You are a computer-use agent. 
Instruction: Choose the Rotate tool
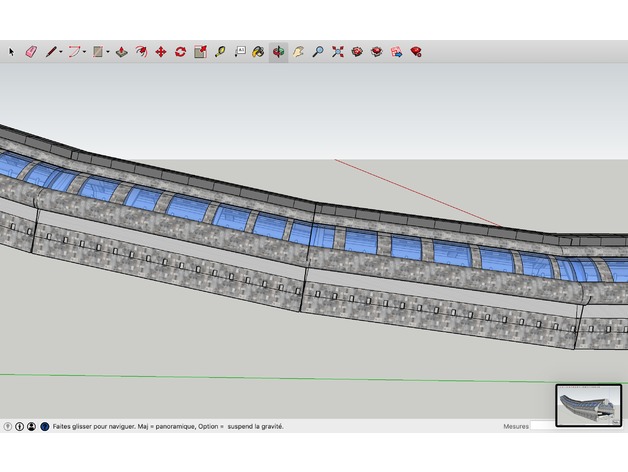pyautogui.click(x=180, y=51)
